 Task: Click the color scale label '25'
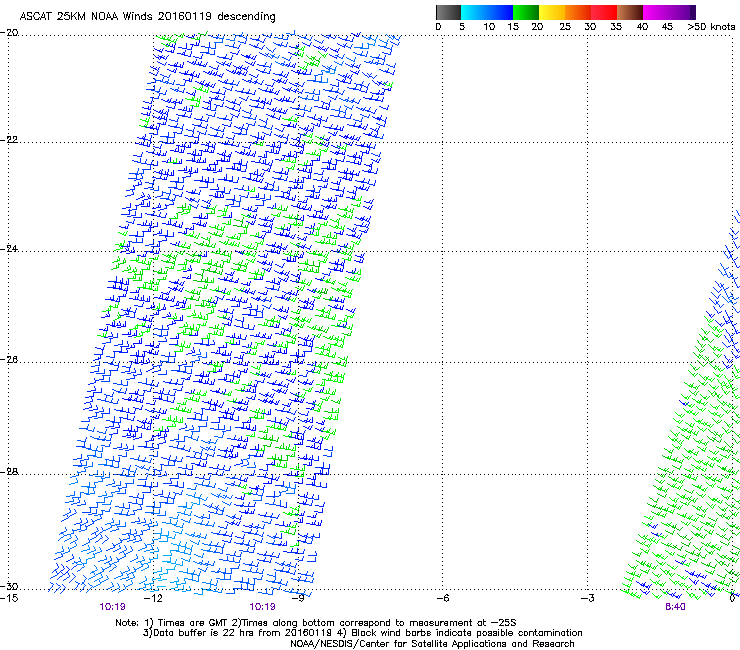(x=565, y=27)
